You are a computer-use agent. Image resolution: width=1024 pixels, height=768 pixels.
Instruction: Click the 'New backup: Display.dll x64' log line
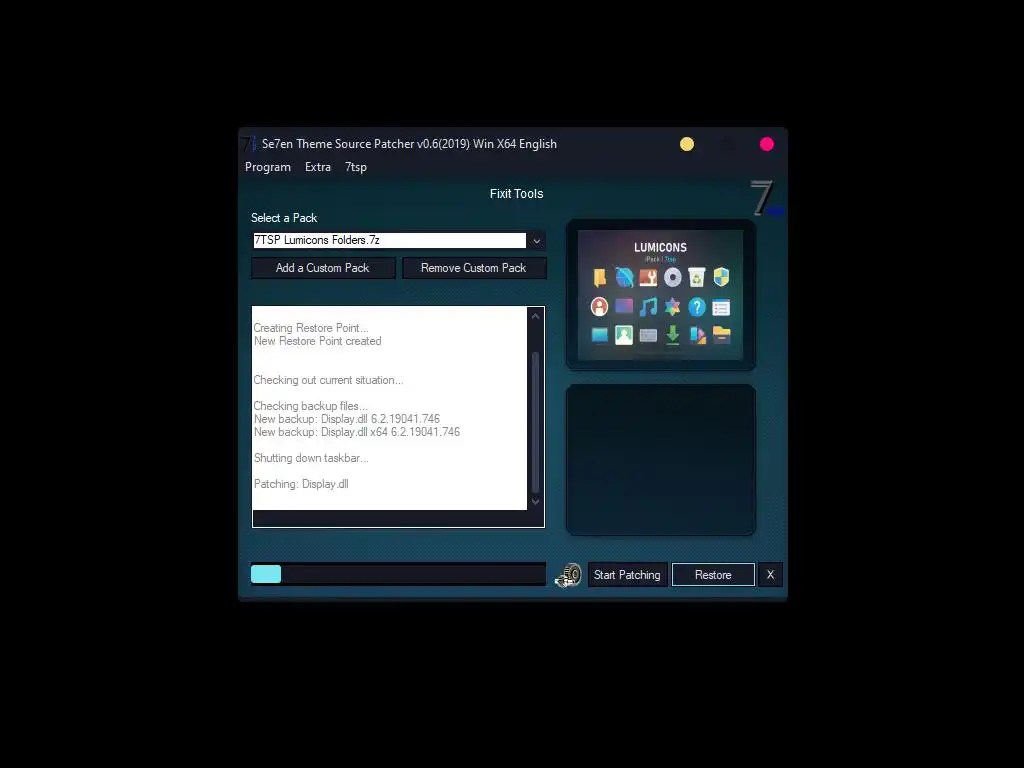tap(357, 432)
